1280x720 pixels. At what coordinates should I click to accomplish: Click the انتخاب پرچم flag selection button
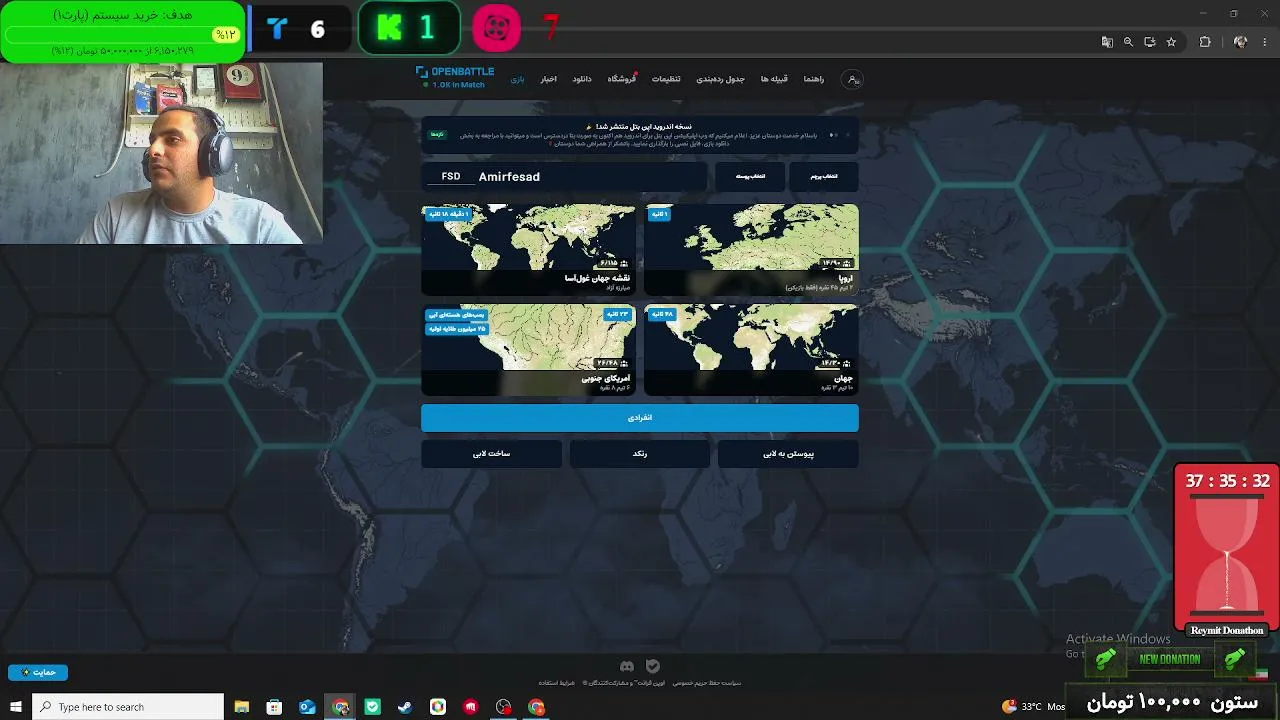click(824, 177)
